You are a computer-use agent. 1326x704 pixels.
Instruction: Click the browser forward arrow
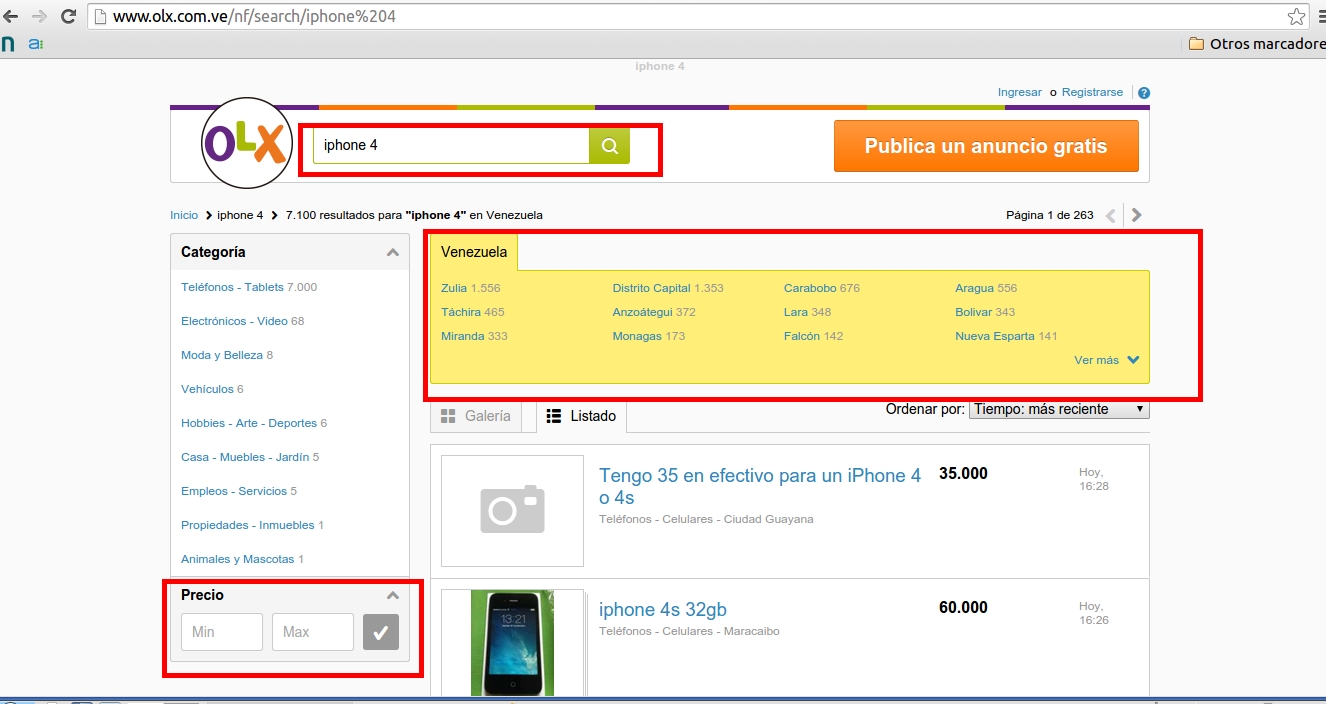pyautogui.click(x=39, y=16)
